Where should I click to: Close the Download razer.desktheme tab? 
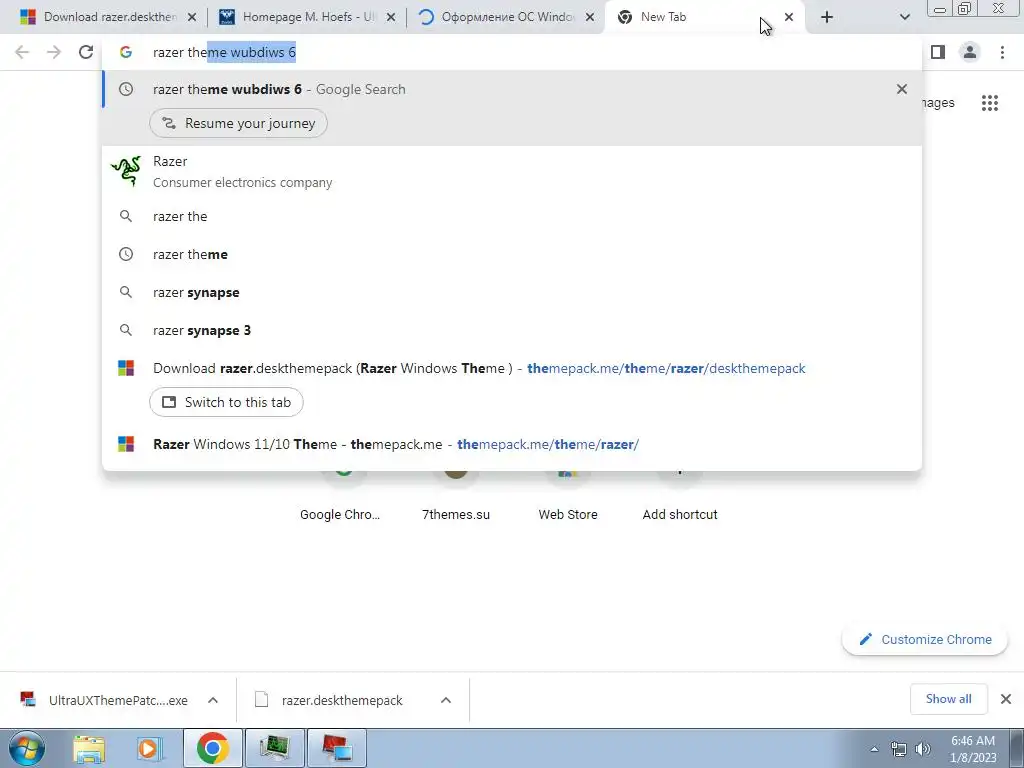click(192, 17)
